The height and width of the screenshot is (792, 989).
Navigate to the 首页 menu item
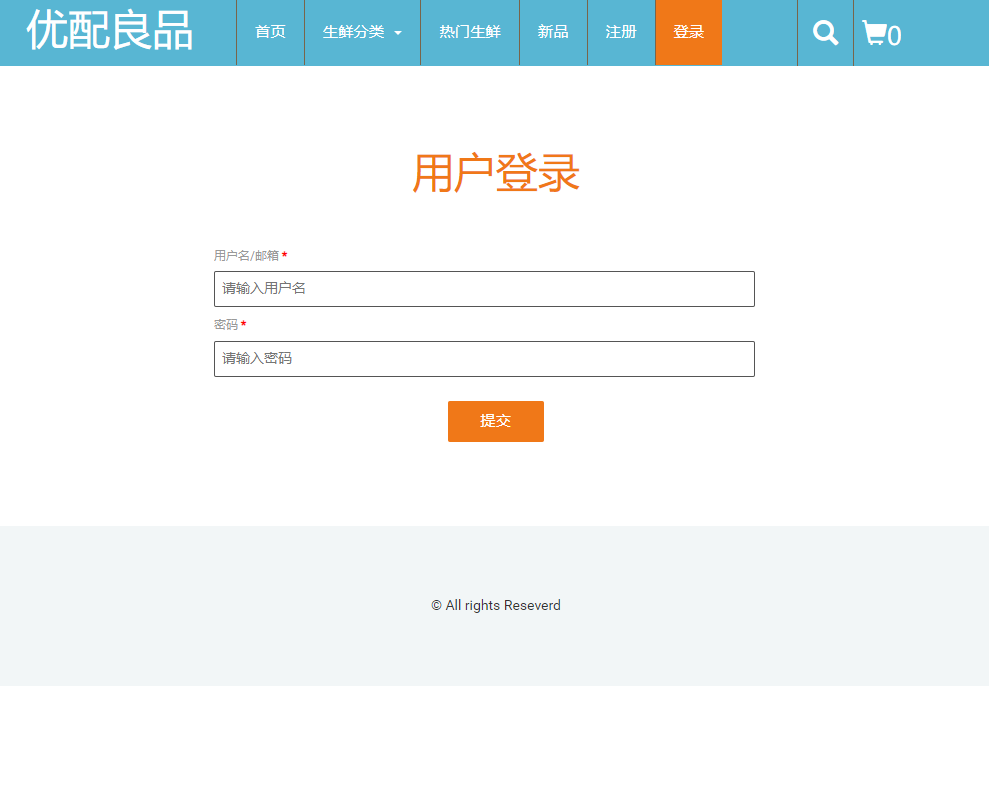269,32
